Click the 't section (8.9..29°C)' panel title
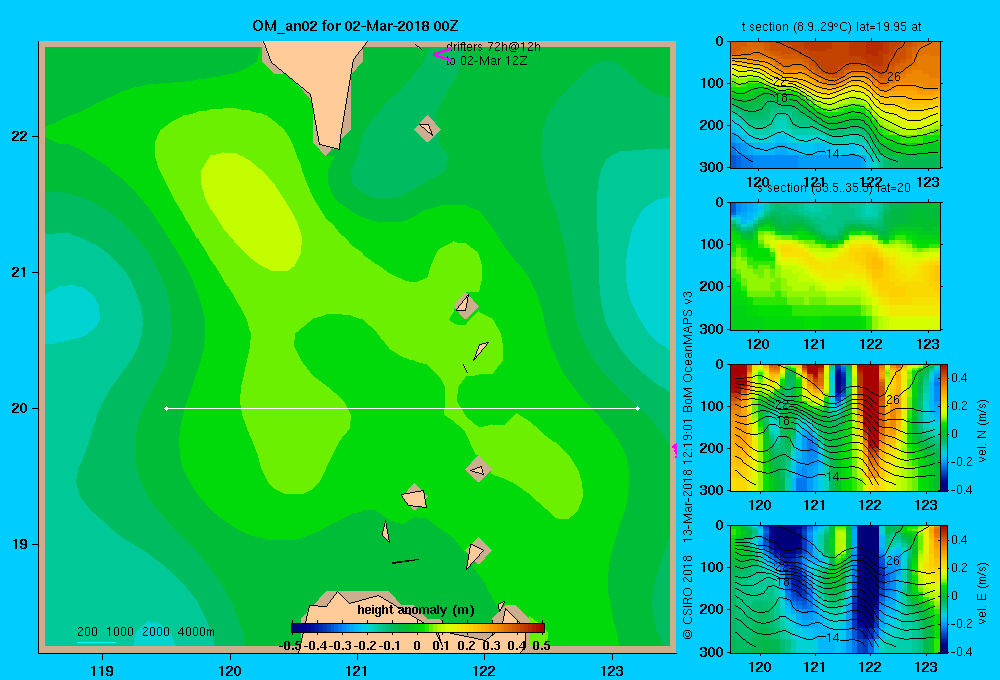Image resolution: width=1000 pixels, height=680 pixels. tap(831, 27)
